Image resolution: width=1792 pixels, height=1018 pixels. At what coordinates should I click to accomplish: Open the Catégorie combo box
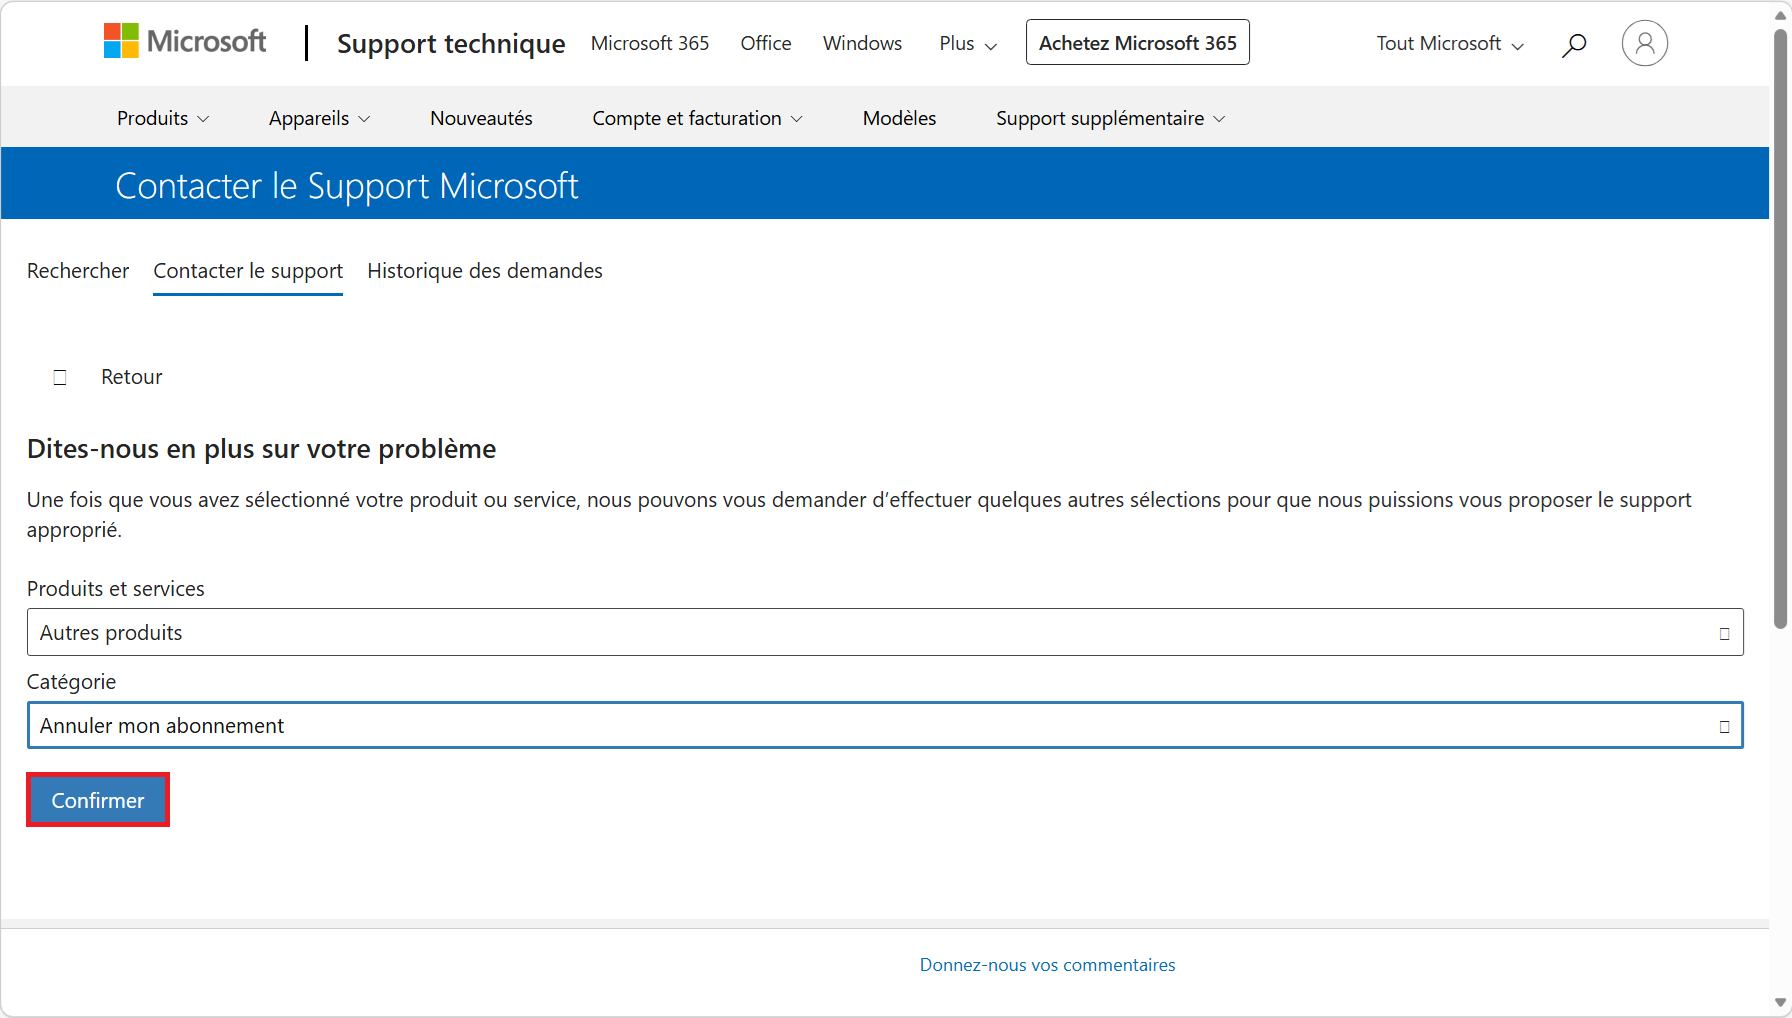click(x=885, y=725)
